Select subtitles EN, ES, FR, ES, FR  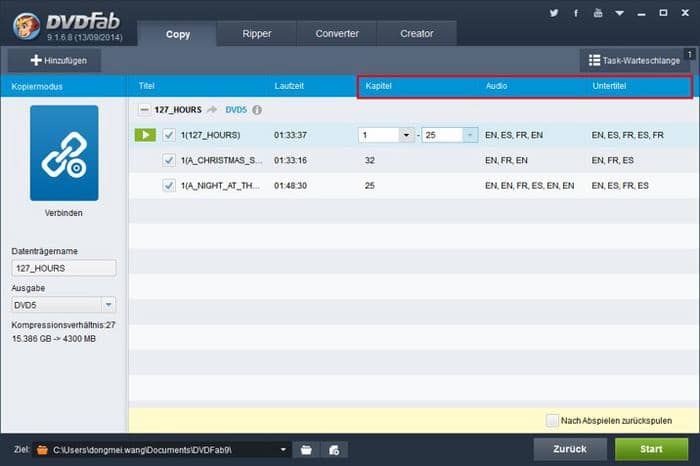click(x=628, y=135)
